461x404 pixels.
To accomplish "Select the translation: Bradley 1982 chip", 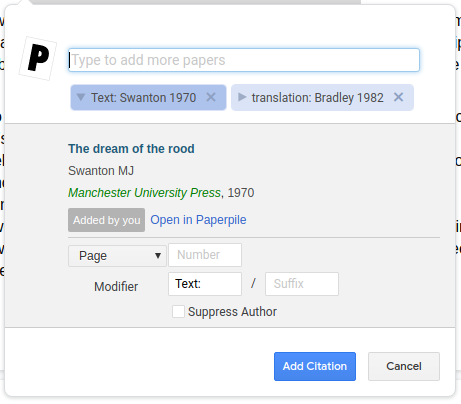I will pyautogui.click(x=317, y=98).
